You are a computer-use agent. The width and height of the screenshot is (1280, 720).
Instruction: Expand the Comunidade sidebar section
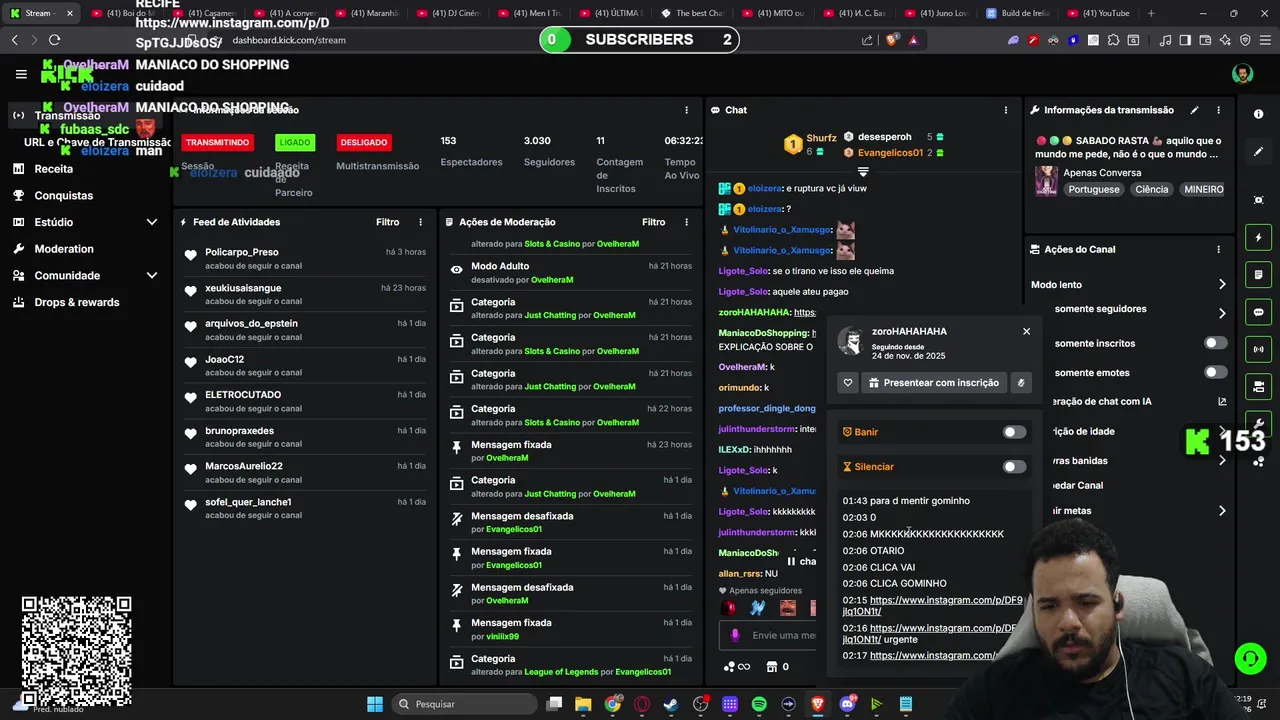point(152,275)
